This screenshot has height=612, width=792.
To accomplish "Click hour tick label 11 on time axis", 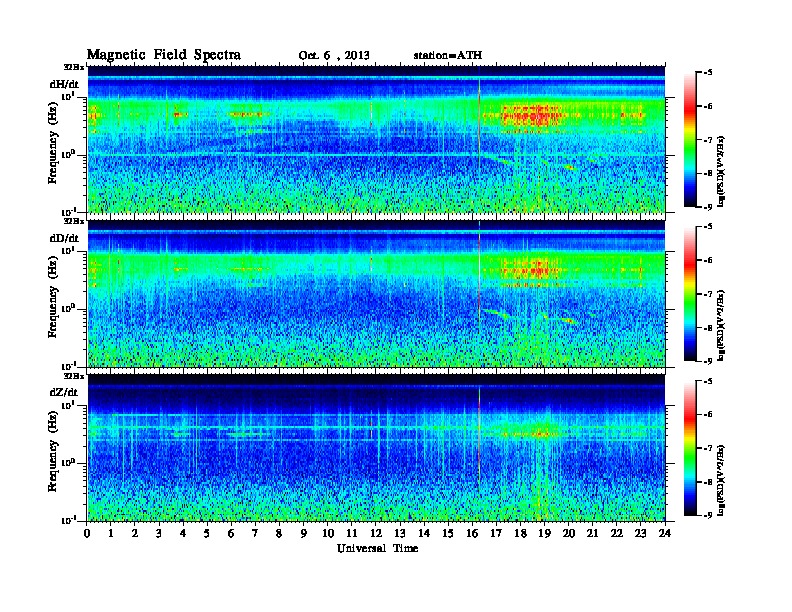I will 352,533.
